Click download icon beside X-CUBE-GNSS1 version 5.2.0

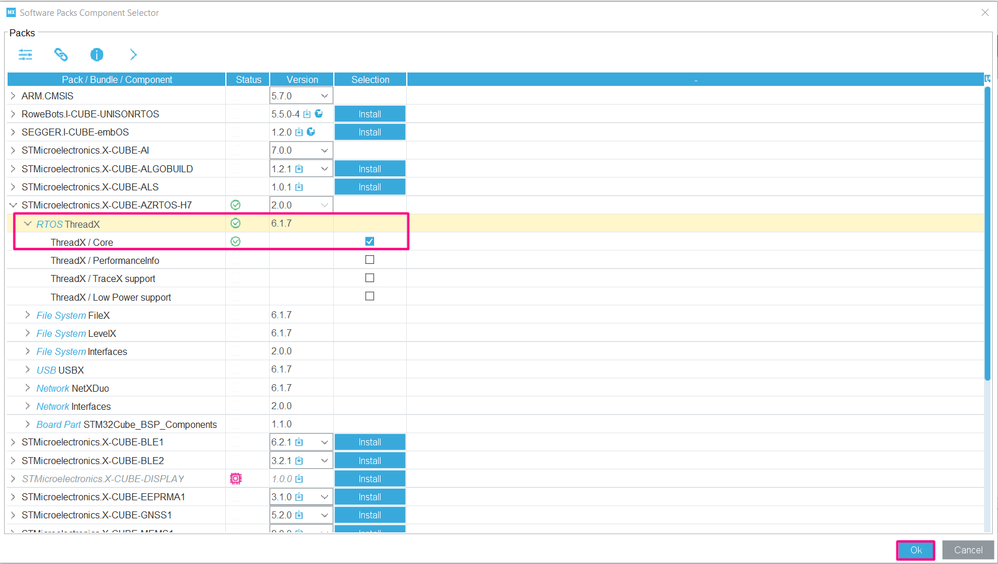click(299, 515)
